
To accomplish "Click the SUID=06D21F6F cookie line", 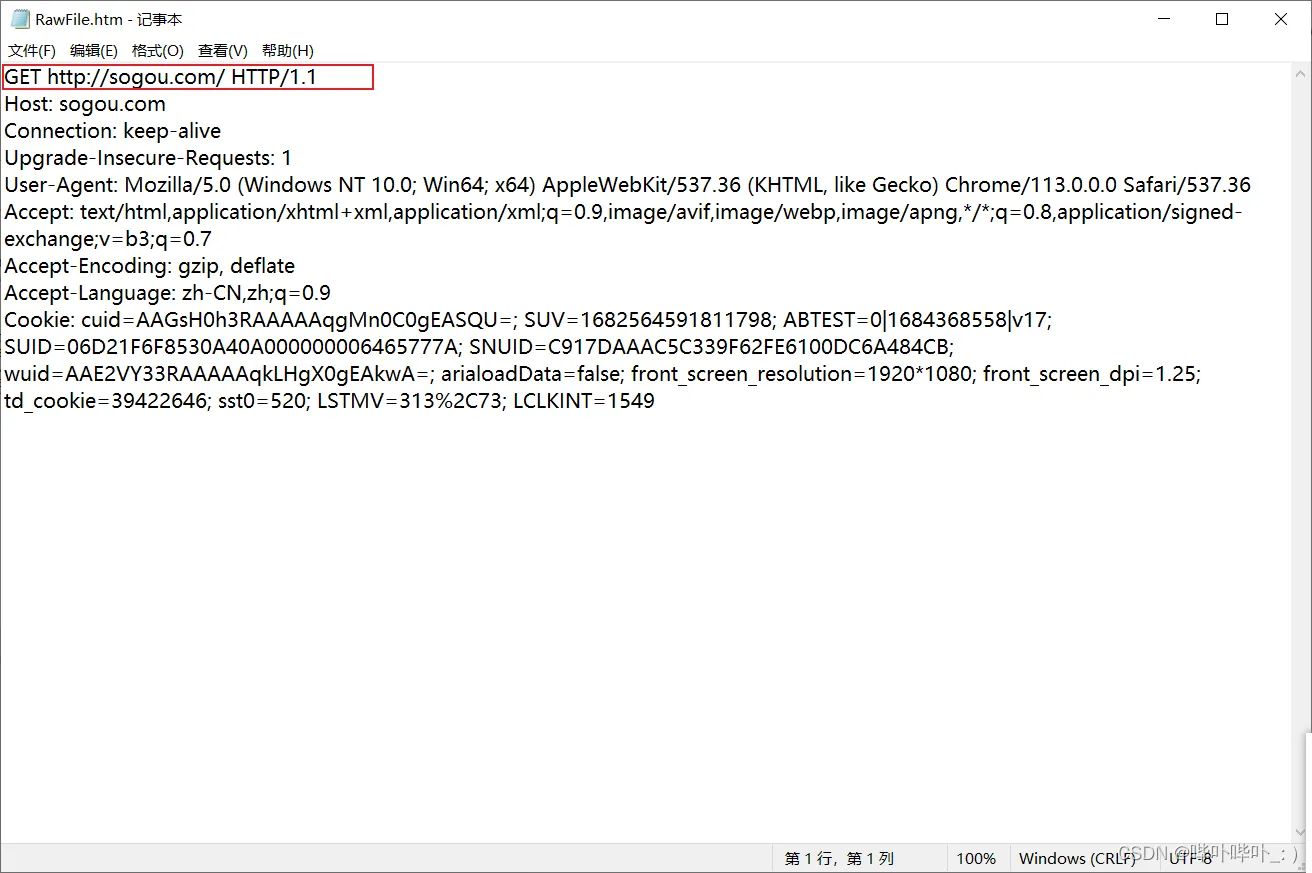I will [x=479, y=347].
